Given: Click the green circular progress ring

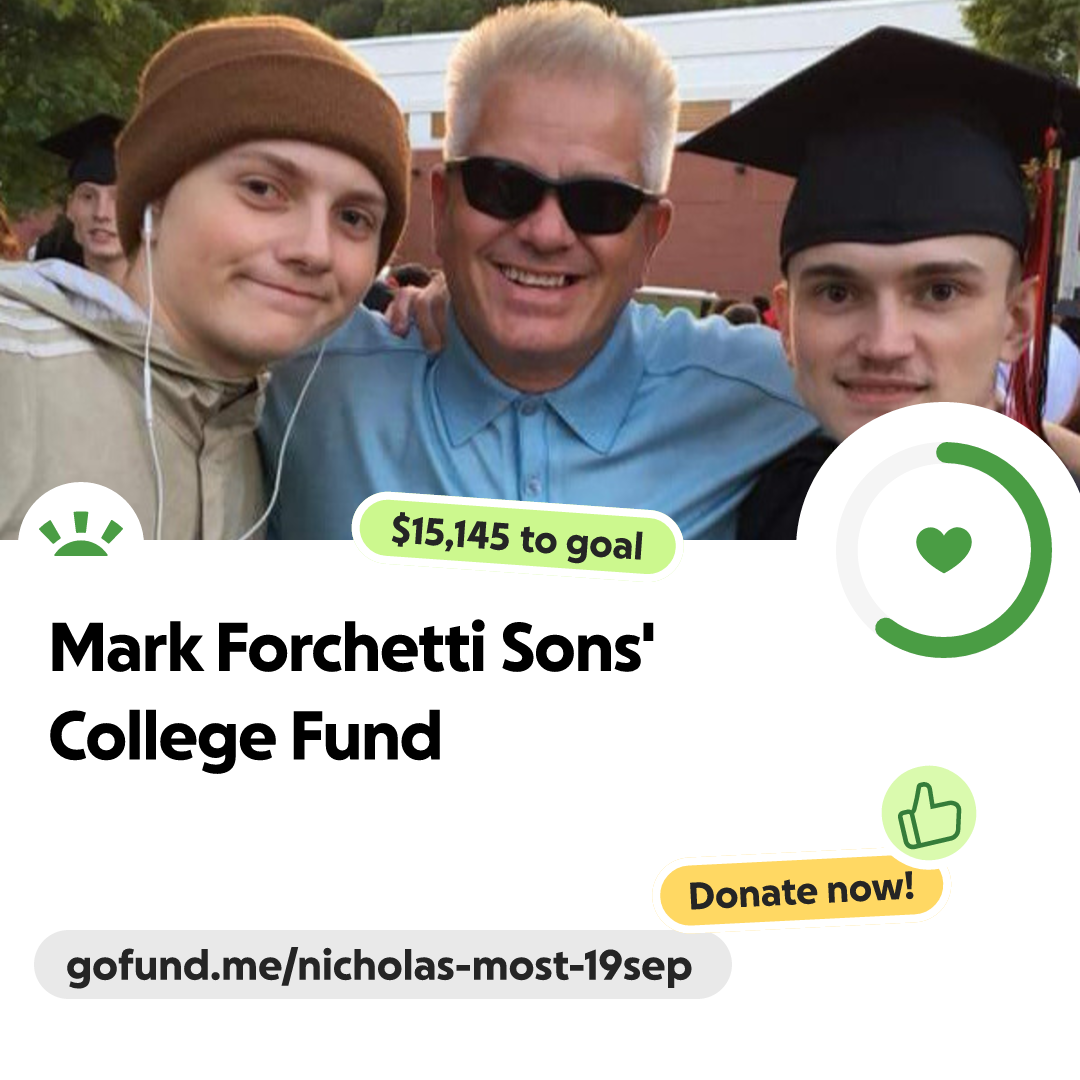Looking at the screenshot, I should (x=944, y=550).
